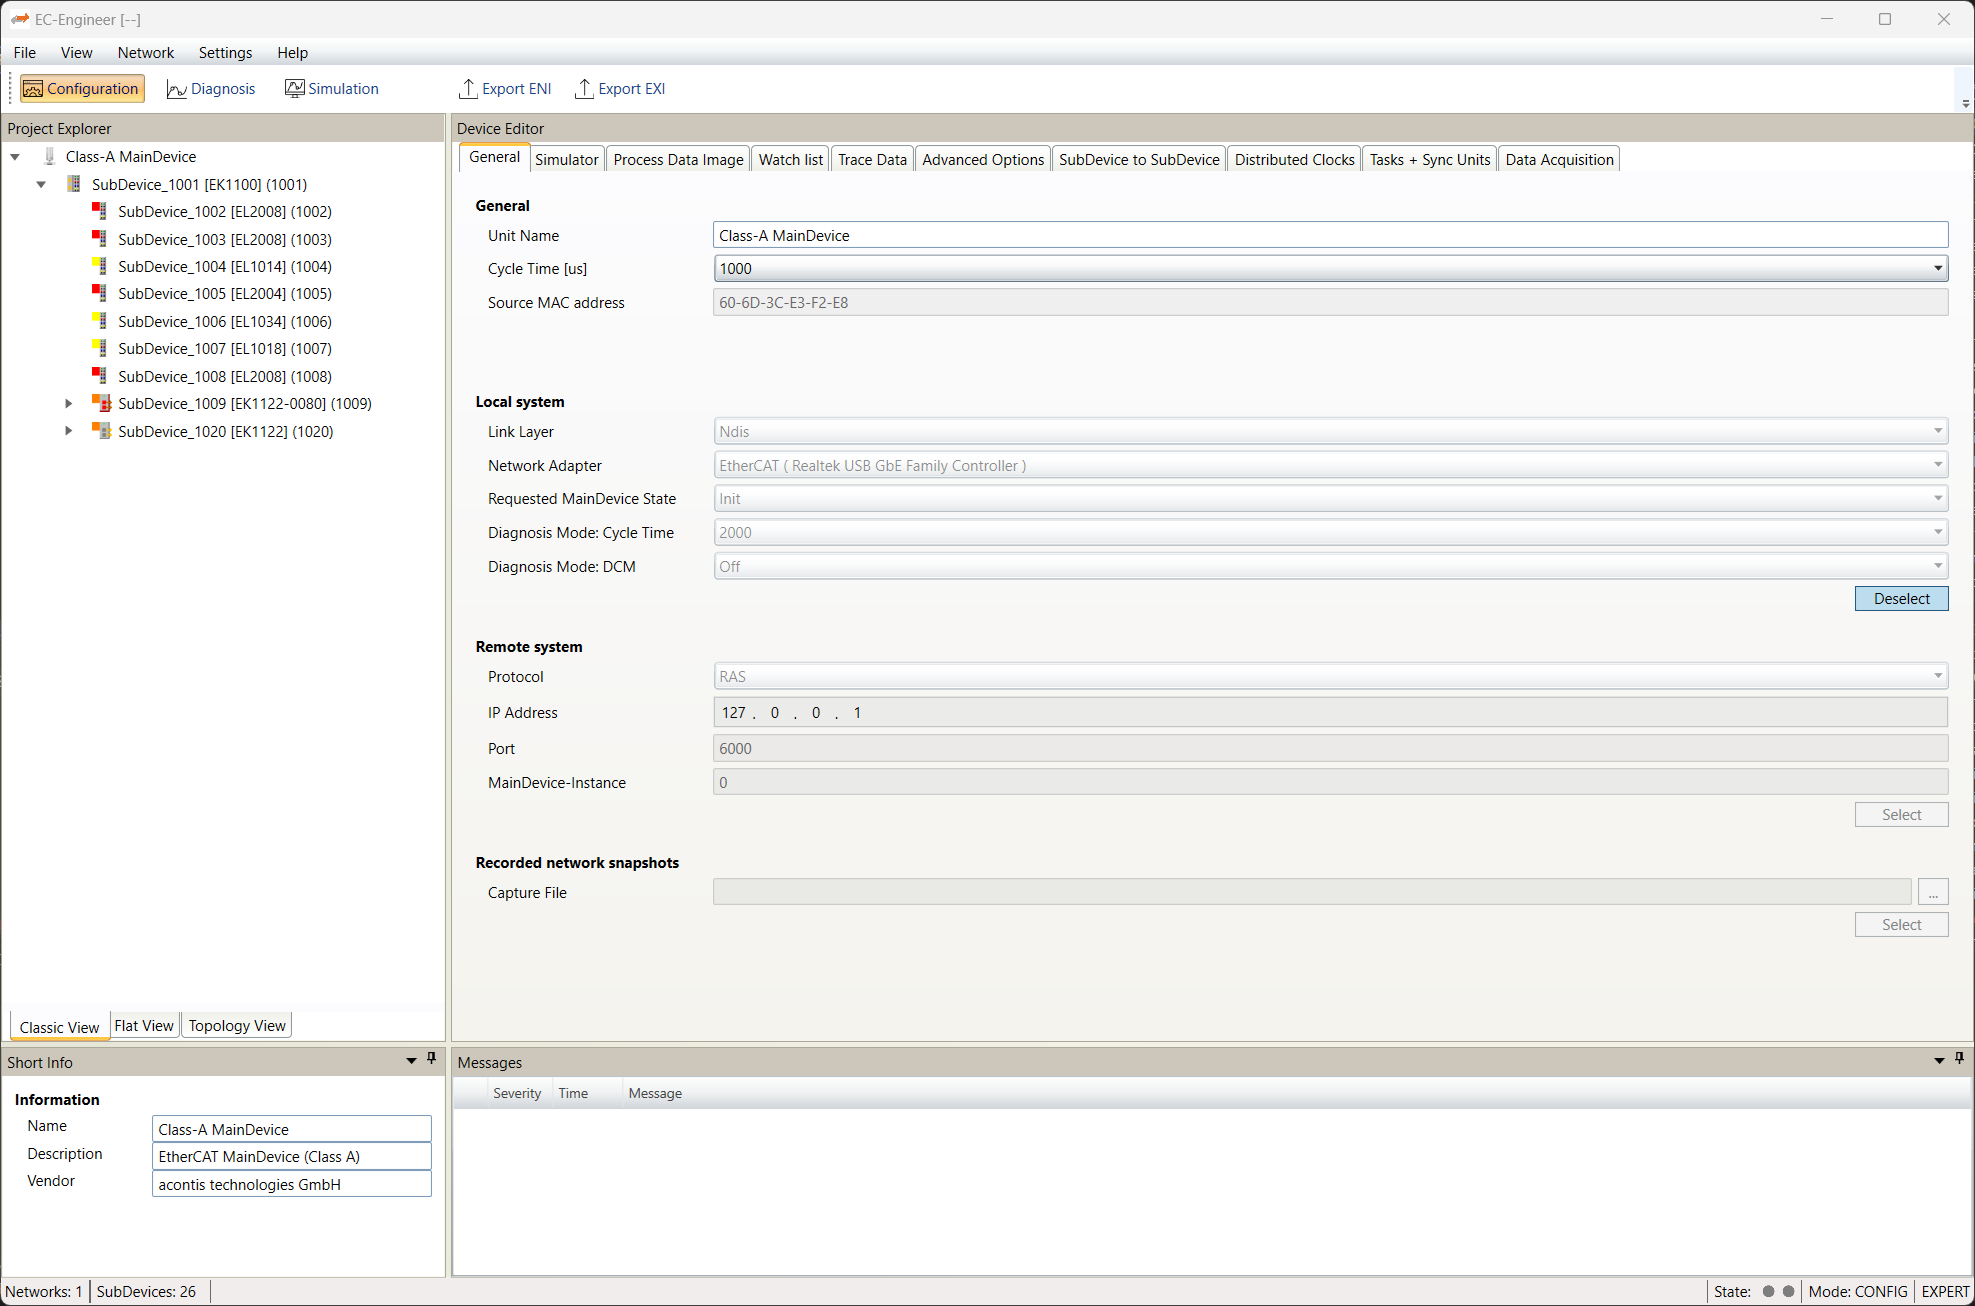1975x1306 pixels.
Task: Open the Diagnosis mode icon
Action: 177,89
